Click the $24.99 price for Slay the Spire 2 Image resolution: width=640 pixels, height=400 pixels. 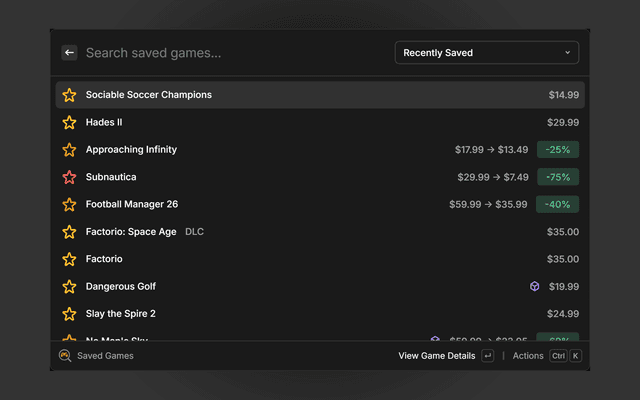point(563,314)
